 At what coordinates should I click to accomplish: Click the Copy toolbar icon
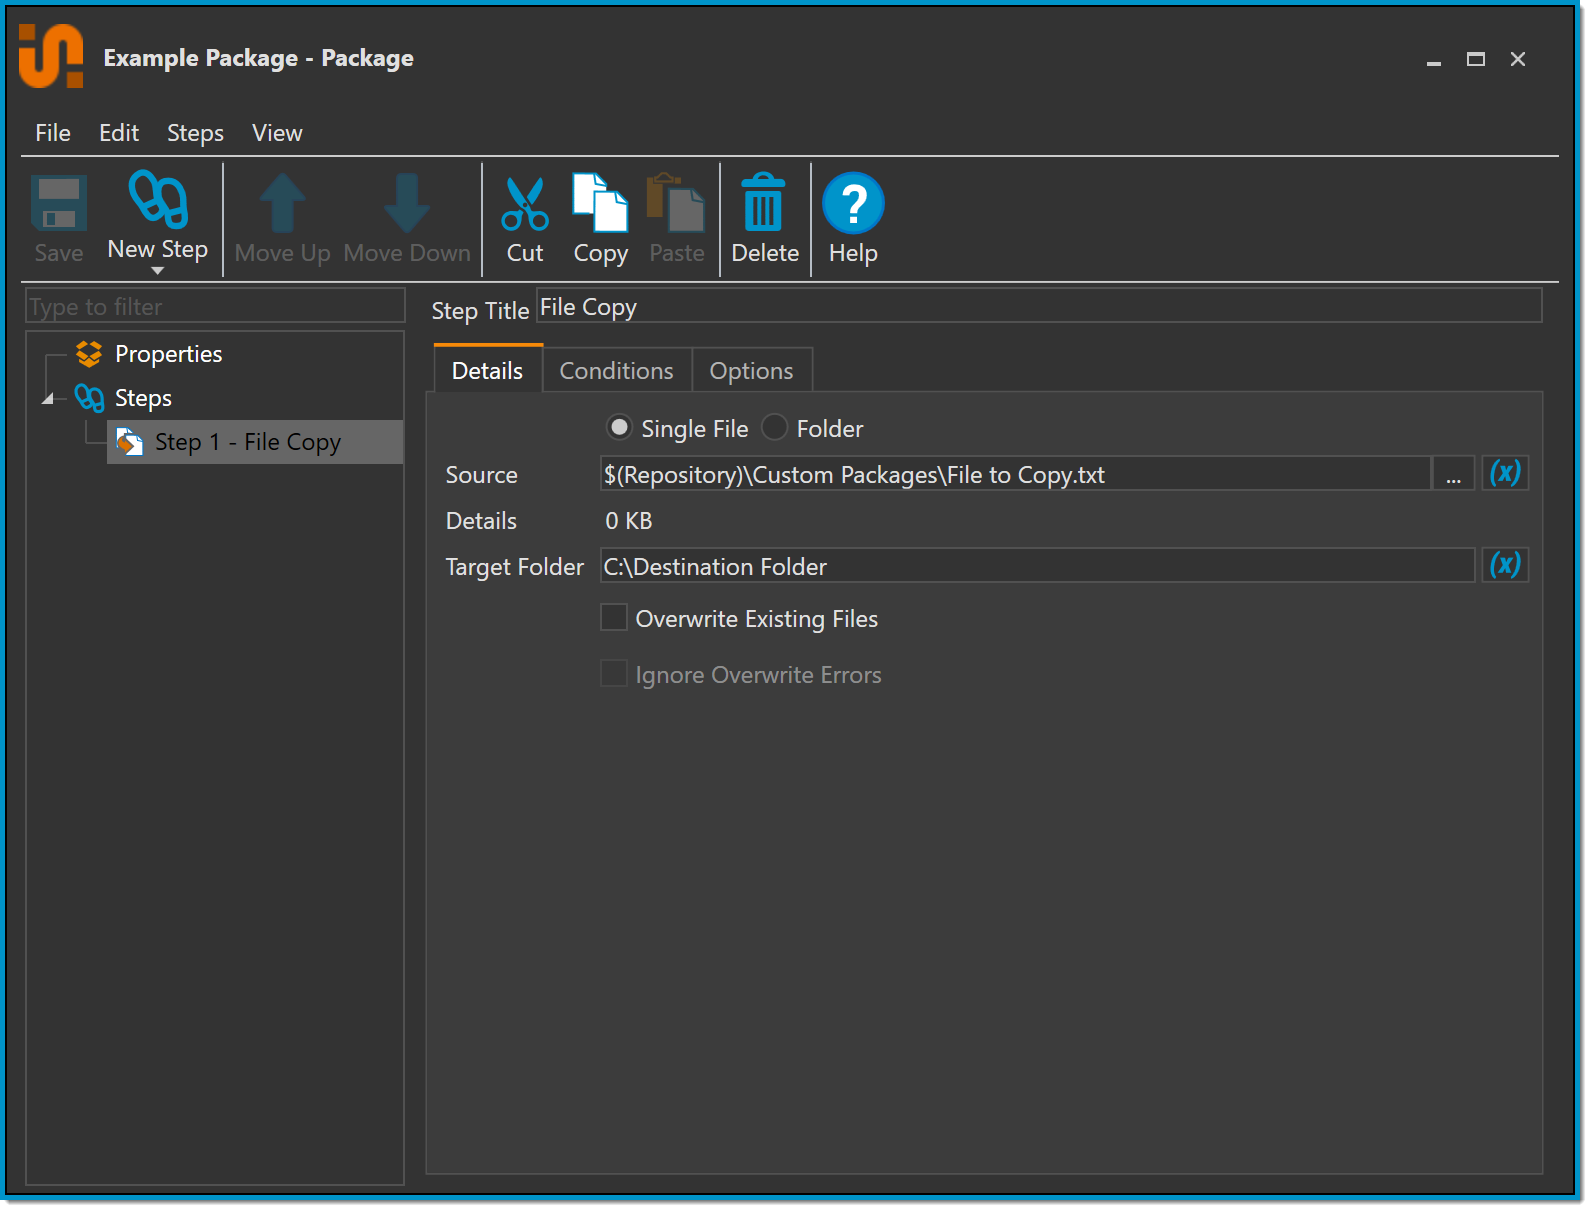(x=600, y=203)
